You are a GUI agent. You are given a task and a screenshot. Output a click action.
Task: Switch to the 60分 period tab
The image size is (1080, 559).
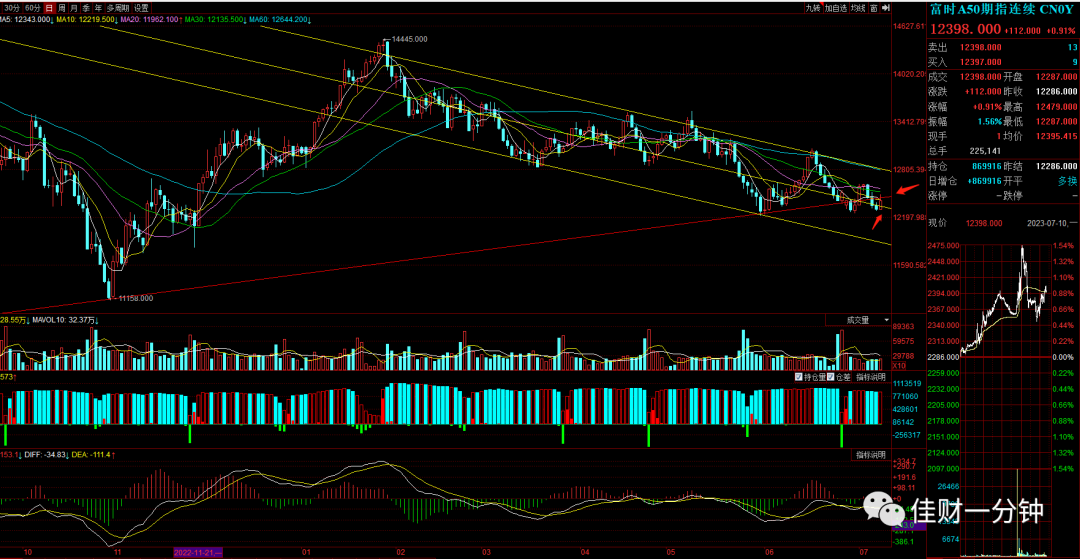pyautogui.click(x=32, y=8)
